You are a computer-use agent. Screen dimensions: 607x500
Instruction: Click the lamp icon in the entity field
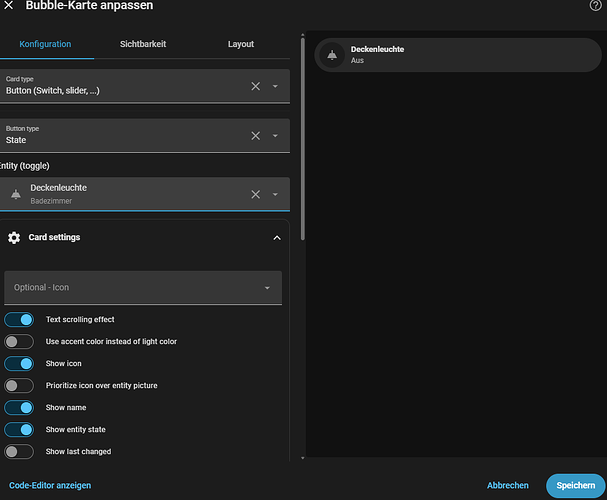click(x=16, y=194)
